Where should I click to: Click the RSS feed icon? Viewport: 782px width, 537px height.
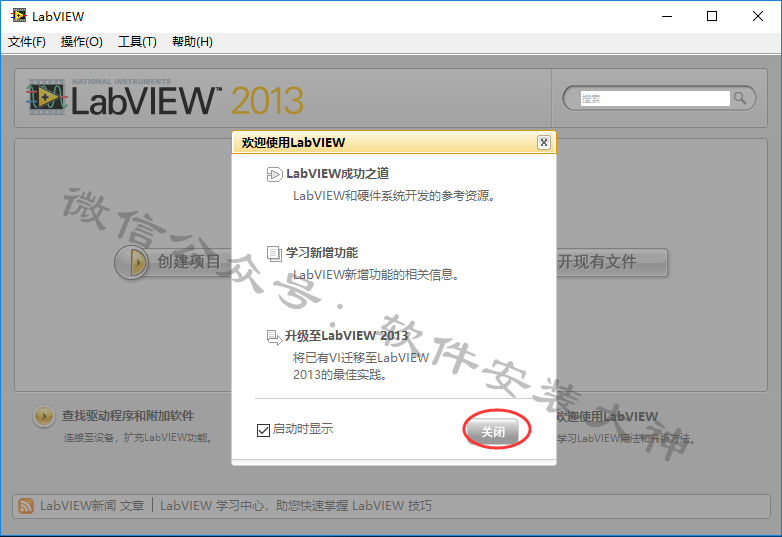point(26,506)
